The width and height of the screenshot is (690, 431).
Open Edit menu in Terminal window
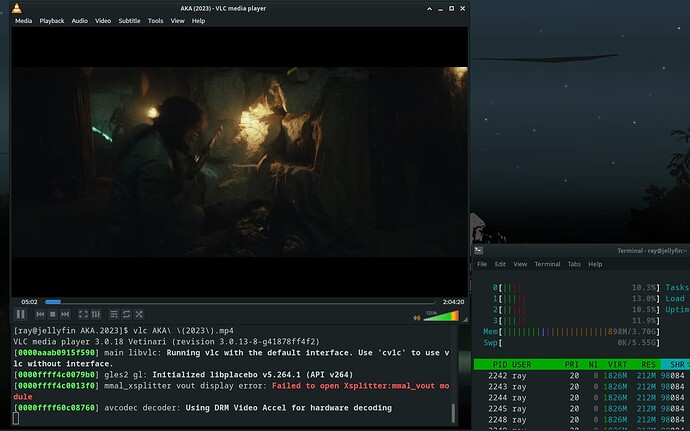(500, 264)
